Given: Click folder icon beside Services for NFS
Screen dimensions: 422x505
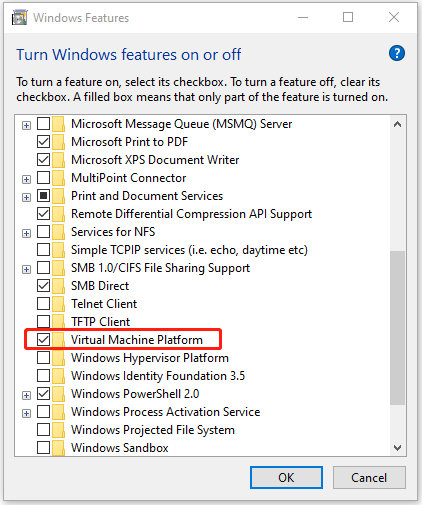Looking at the screenshot, I should 59,232.
